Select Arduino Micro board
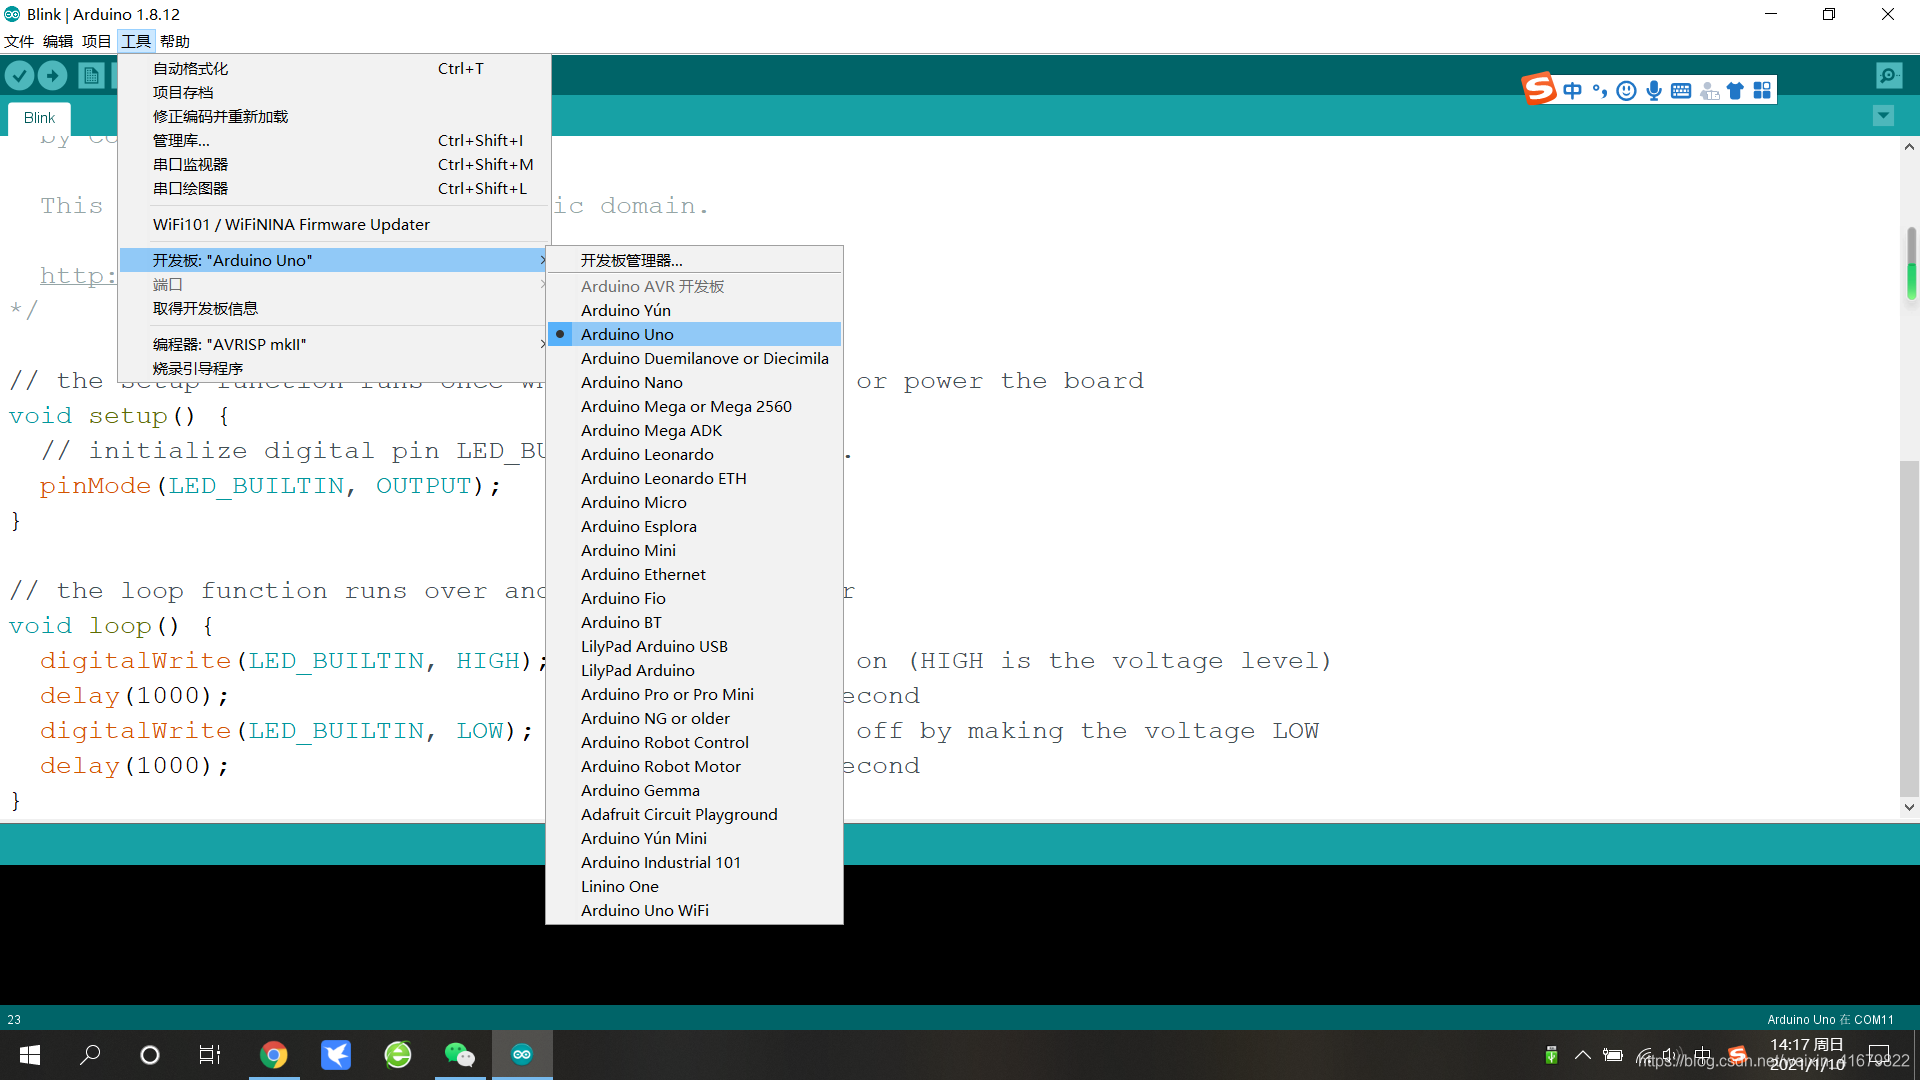Image resolution: width=1920 pixels, height=1080 pixels. pyautogui.click(x=694, y=502)
